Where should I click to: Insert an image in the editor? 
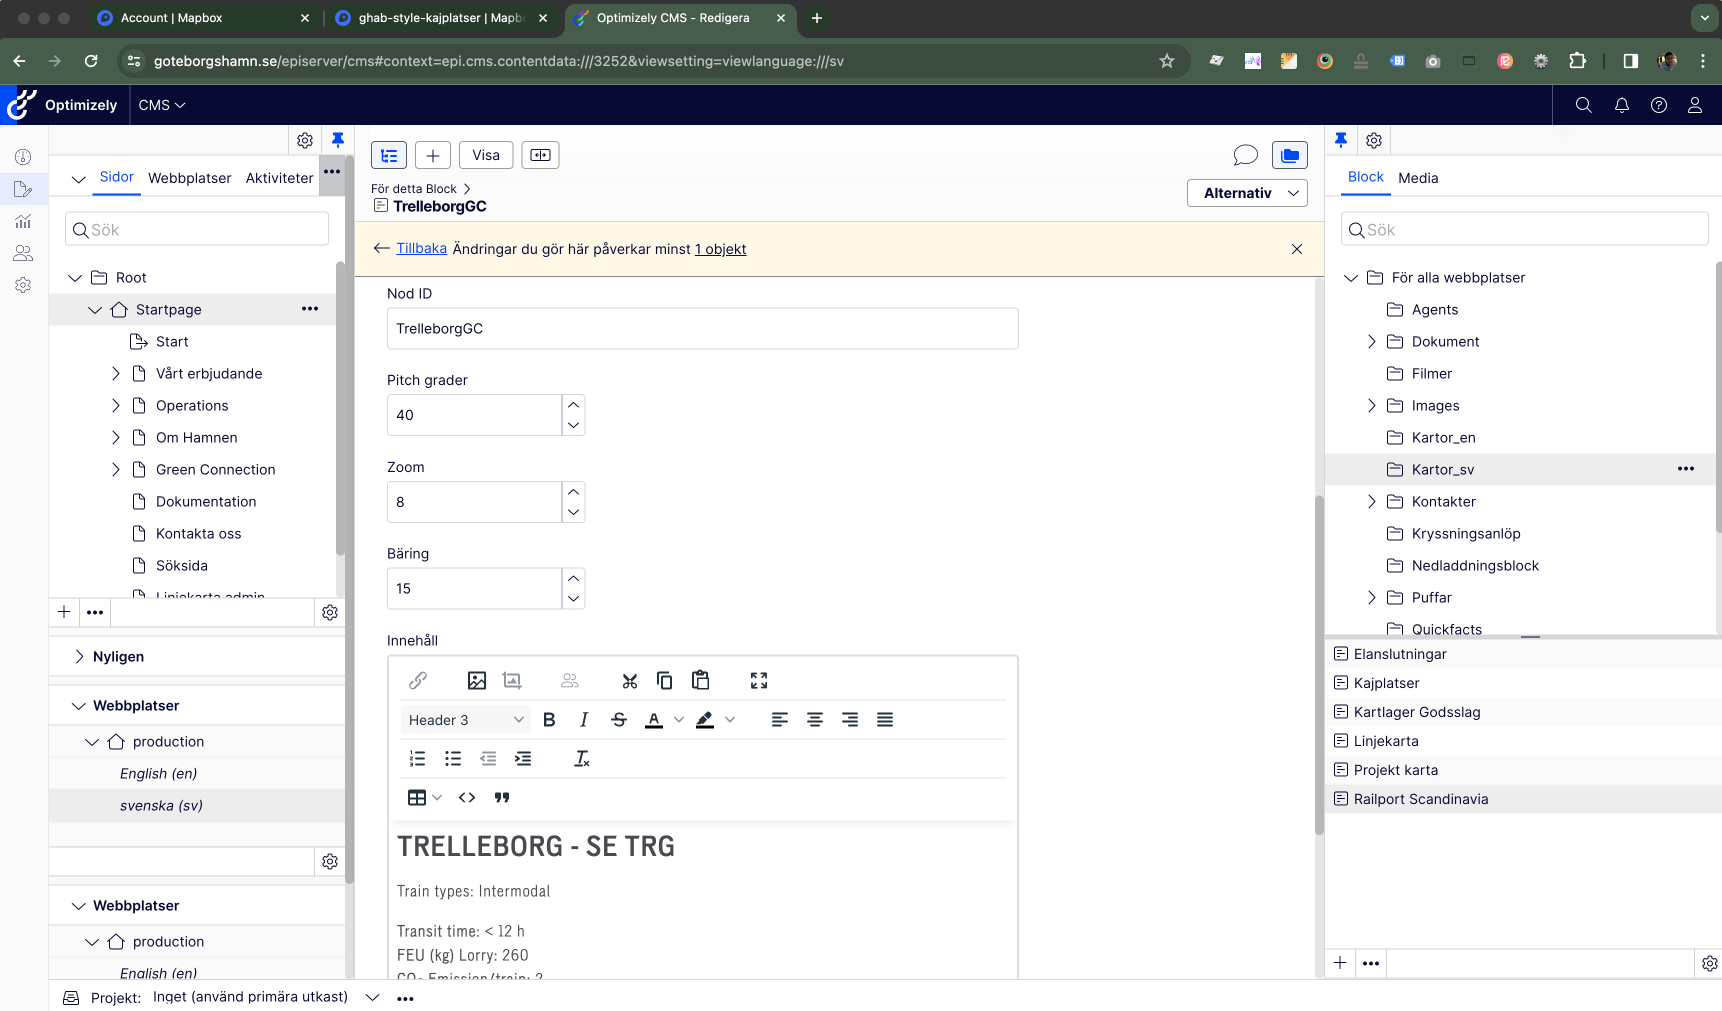(x=477, y=681)
